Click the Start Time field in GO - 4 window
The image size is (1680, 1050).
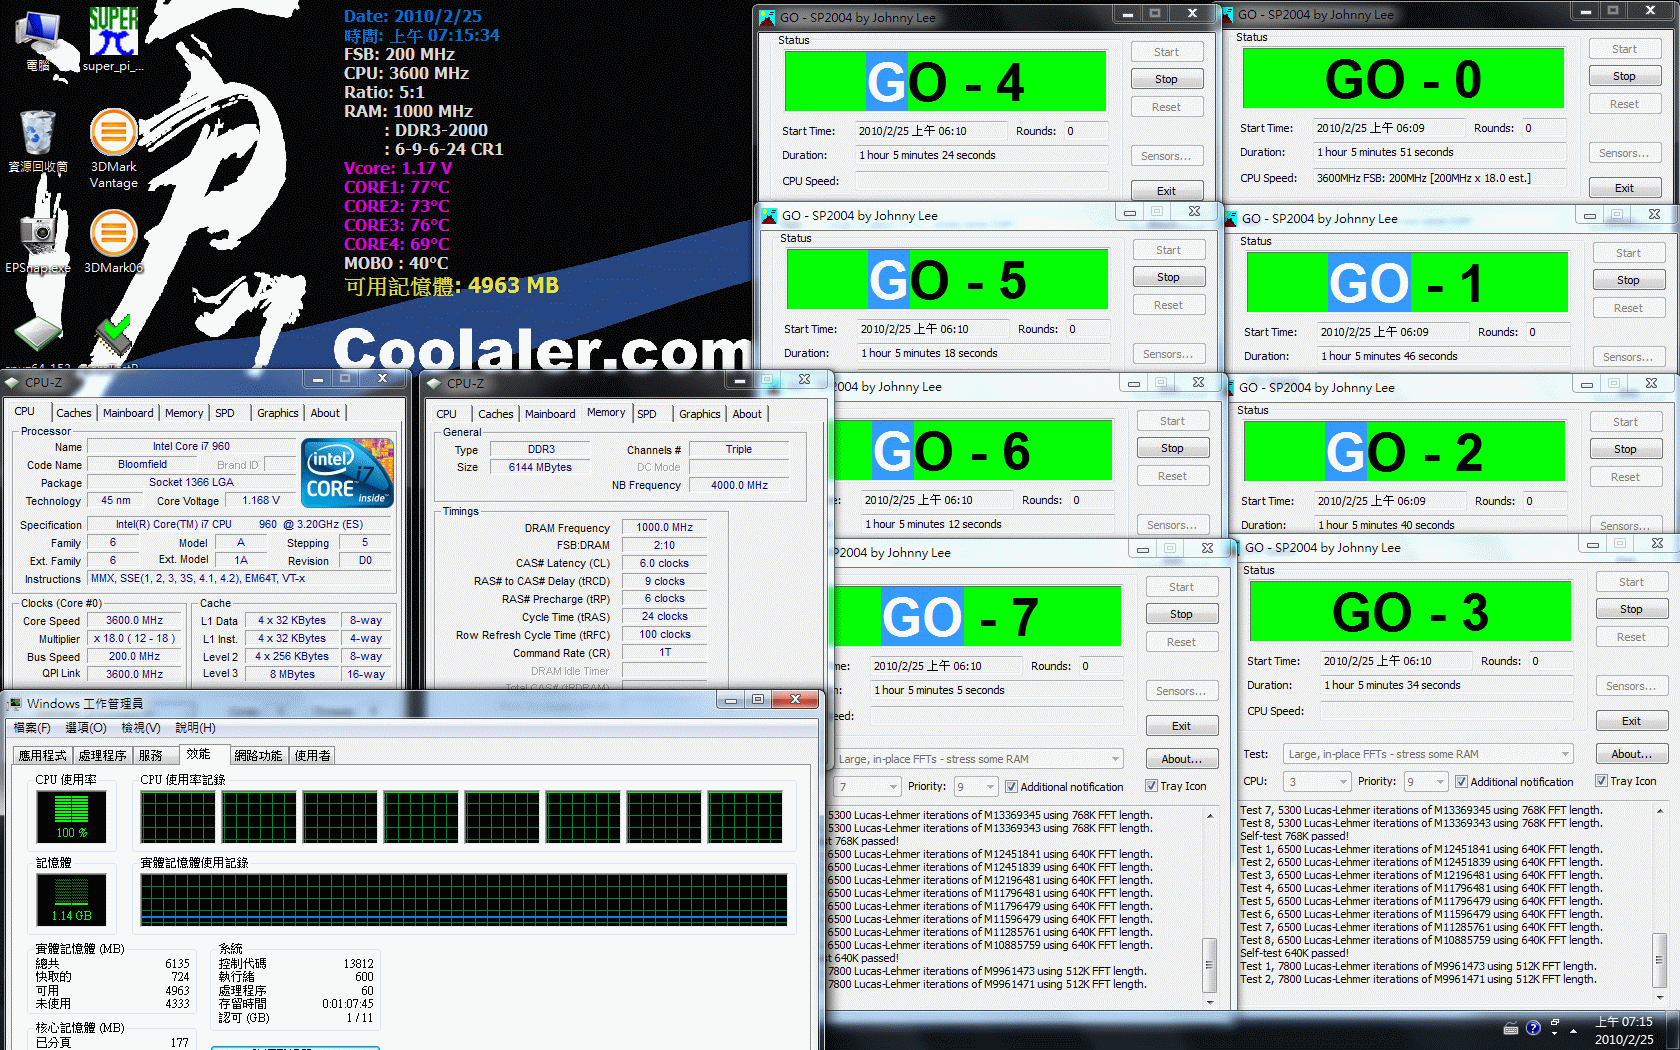click(x=932, y=131)
